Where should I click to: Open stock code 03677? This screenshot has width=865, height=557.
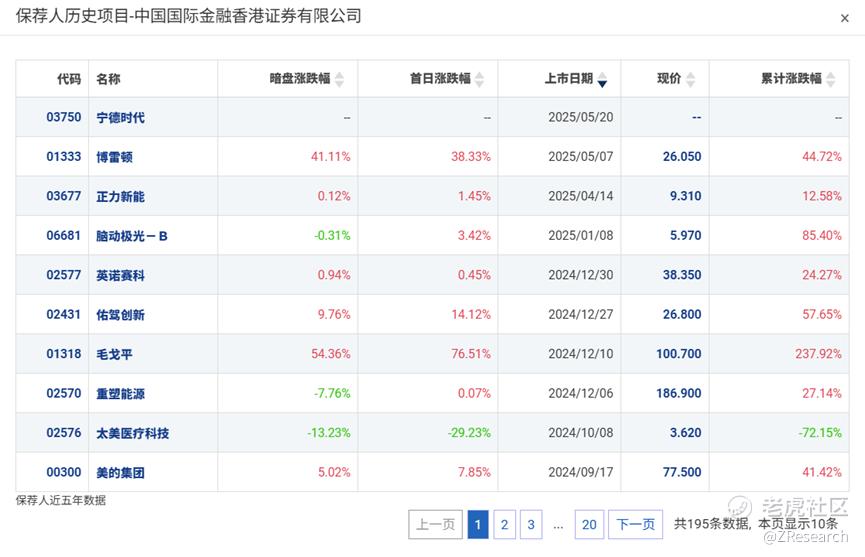[x=63, y=196]
